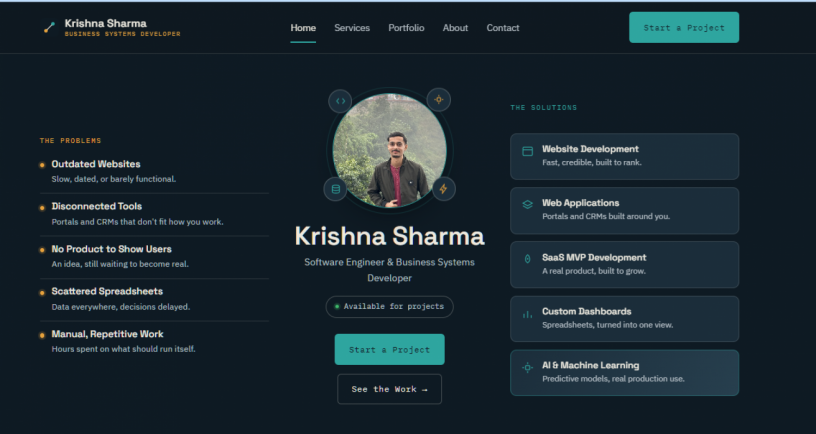Click the BUSINESS SYSTEMS DEVELOPER tagline in the header
The image size is (816, 434).
tap(122, 34)
